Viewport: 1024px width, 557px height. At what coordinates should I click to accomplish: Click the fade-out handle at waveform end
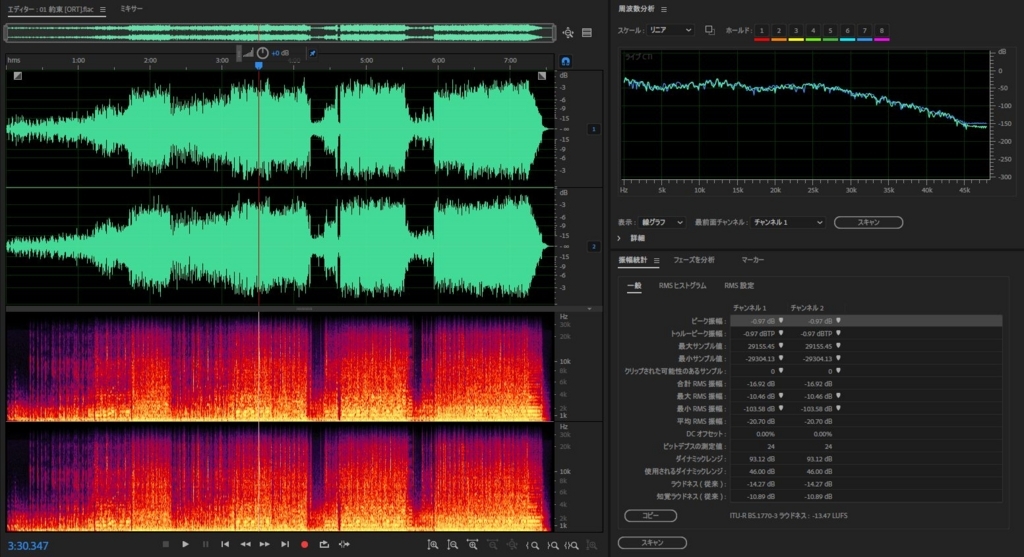click(x=541, y=76)
